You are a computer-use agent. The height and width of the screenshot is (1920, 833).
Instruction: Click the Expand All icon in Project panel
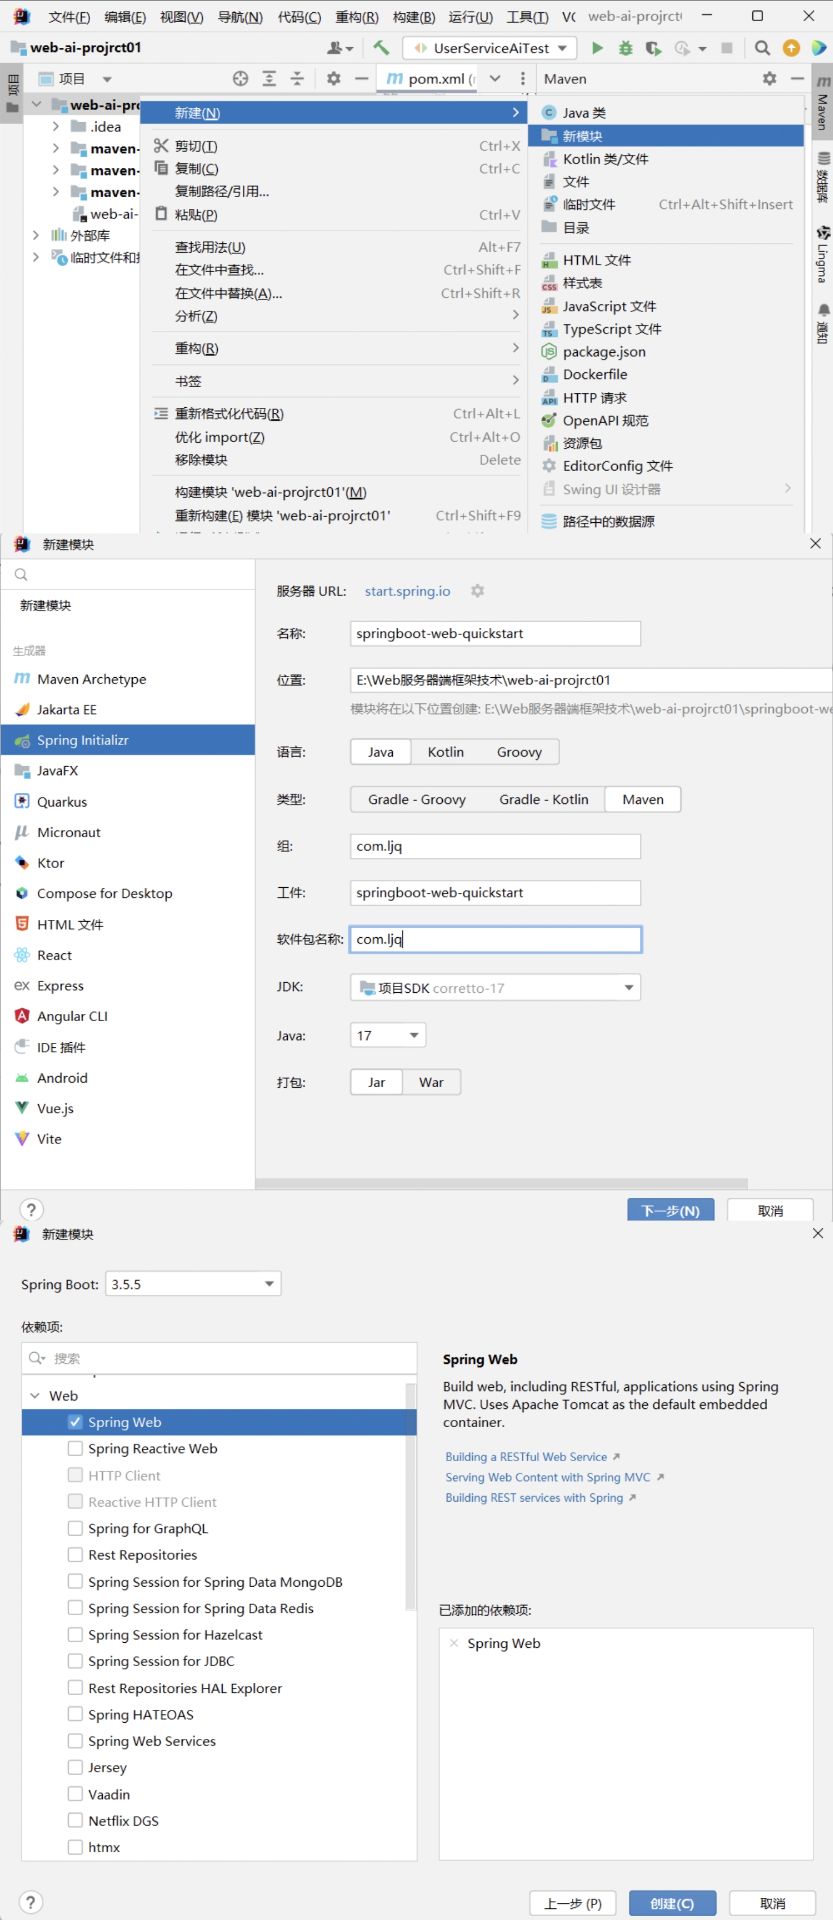(x=269, y=79)
